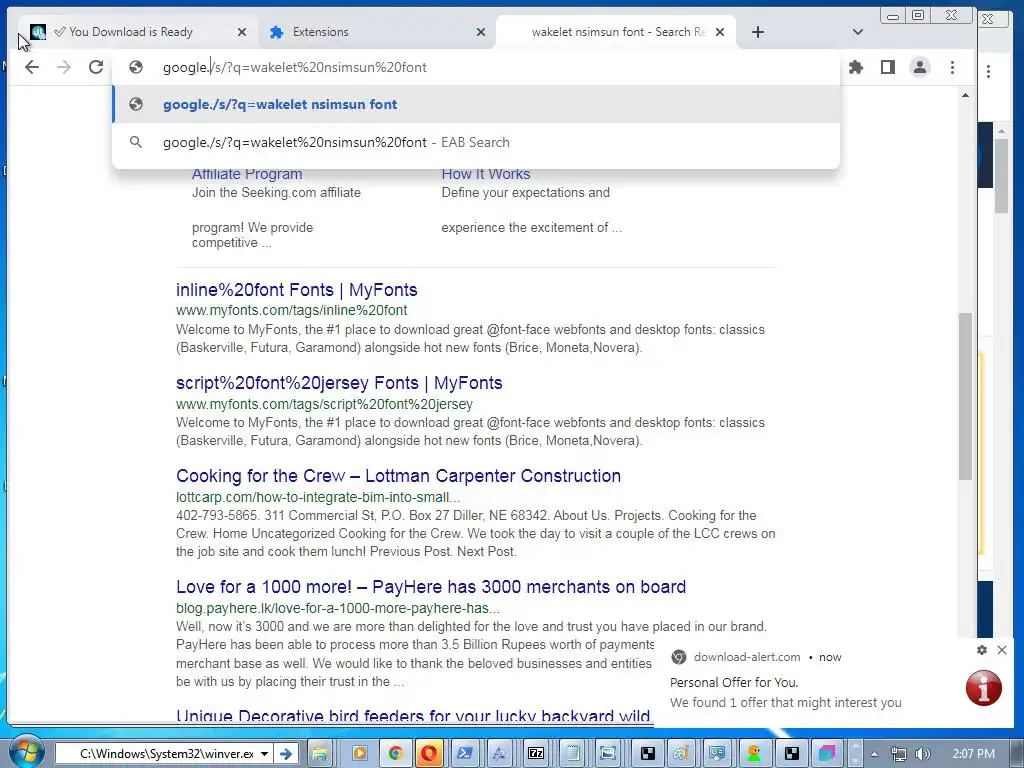Switch to the Extensions tab

point(320,32)
